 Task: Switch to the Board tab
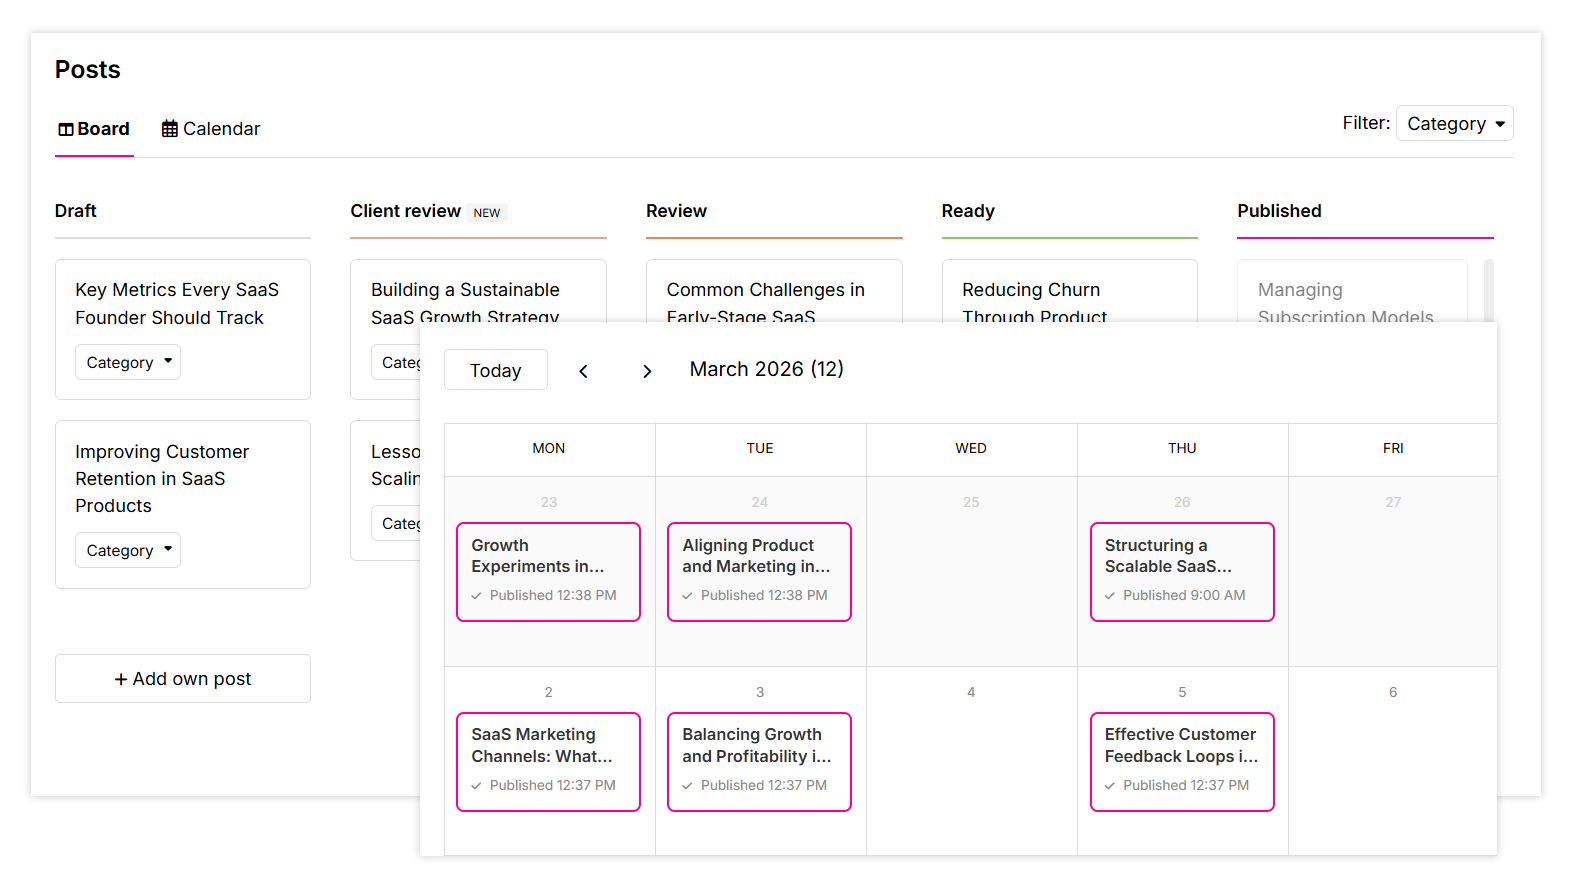pos(94,129)
